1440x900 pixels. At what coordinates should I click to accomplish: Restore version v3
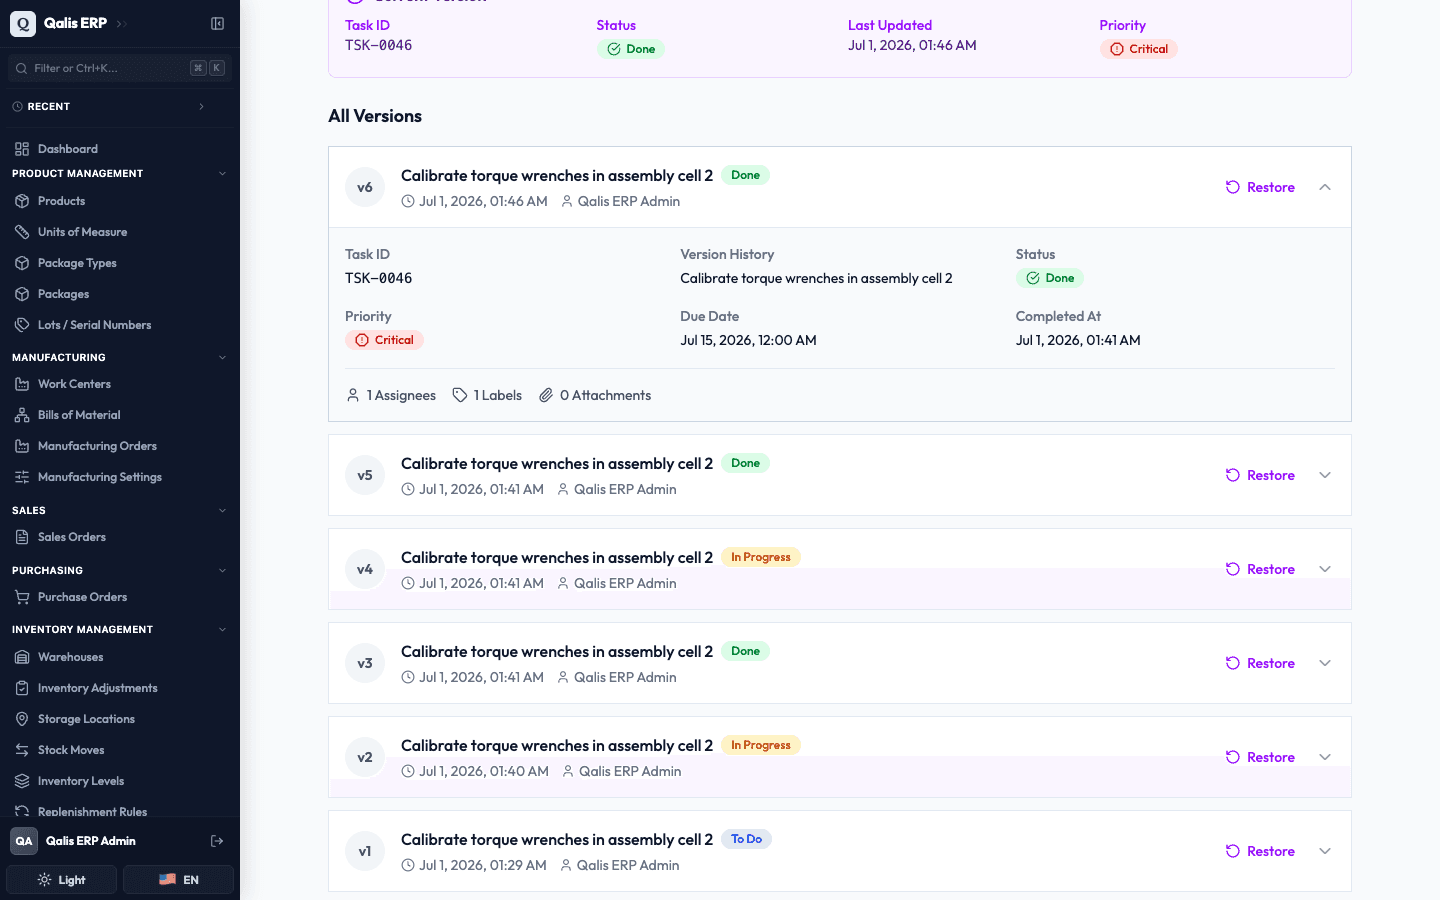(x=1260, y=663)
